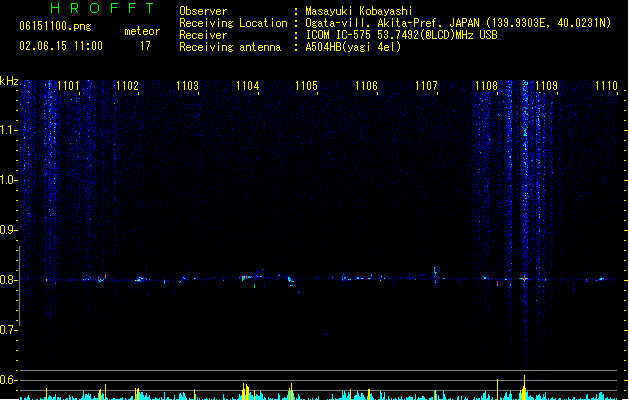Click the red meteor echo near 1108.5 on the 0.8 line
Viewport: 629px width, 400px height.
coord(524,278)
